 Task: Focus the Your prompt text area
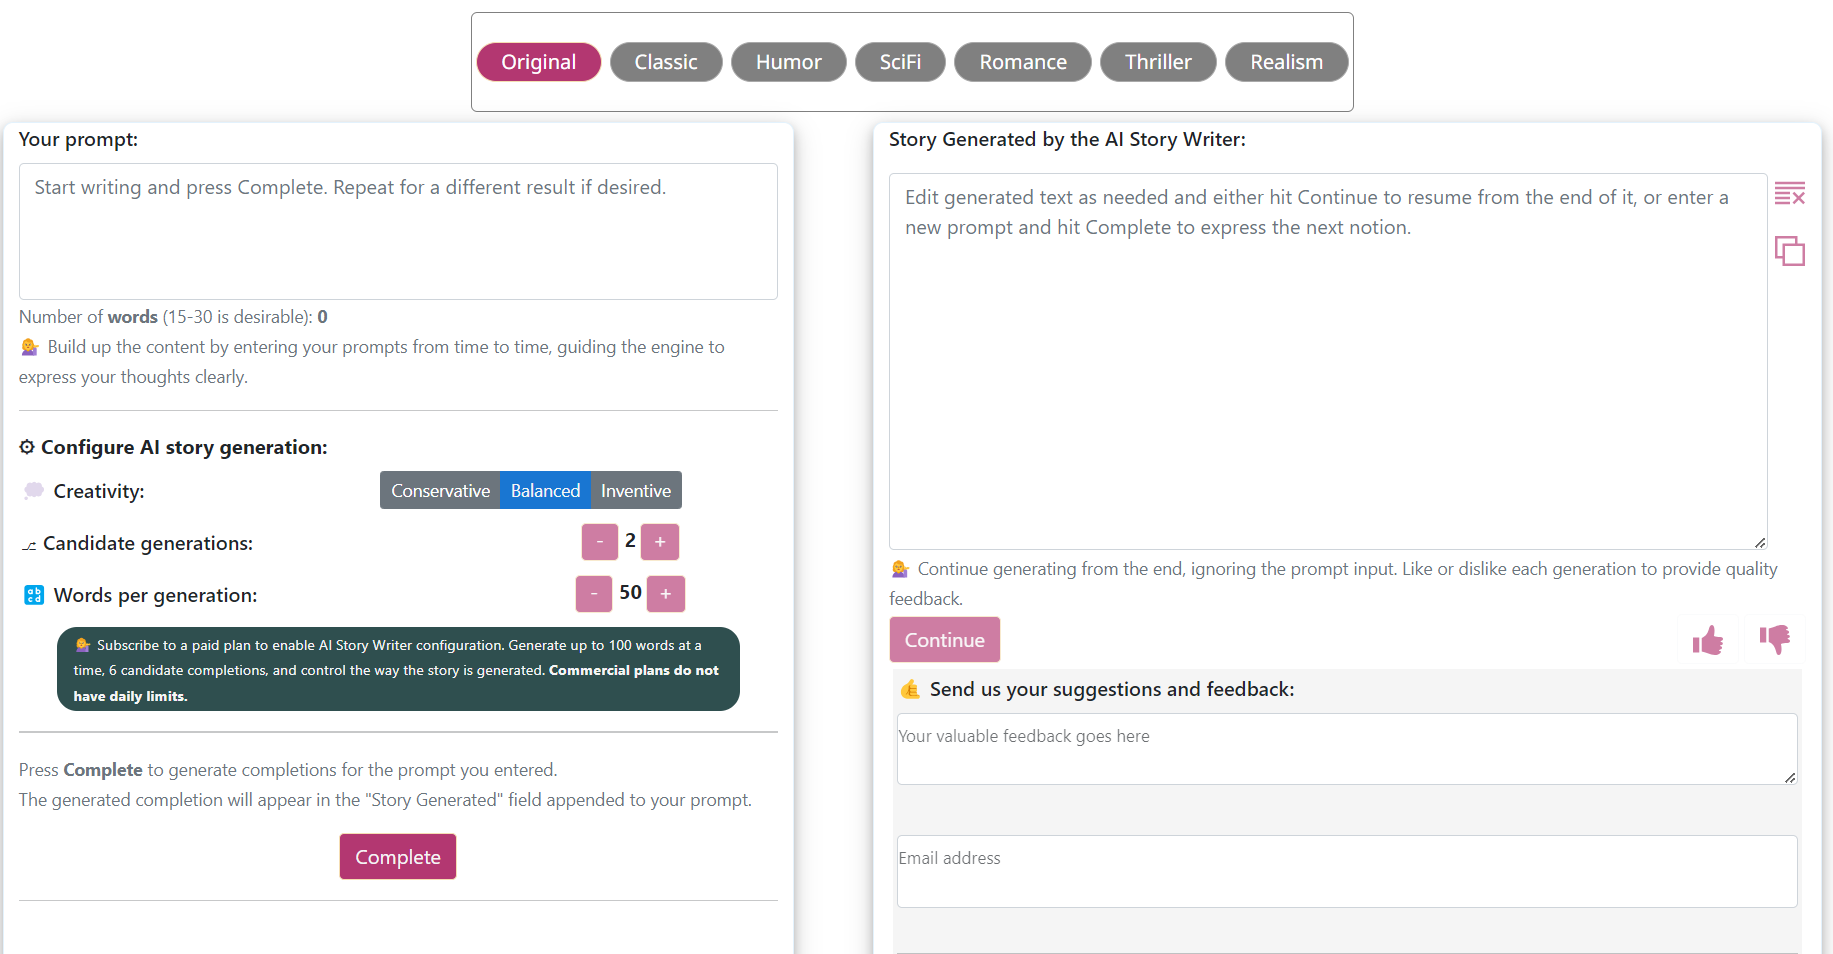tap(398, 232)
